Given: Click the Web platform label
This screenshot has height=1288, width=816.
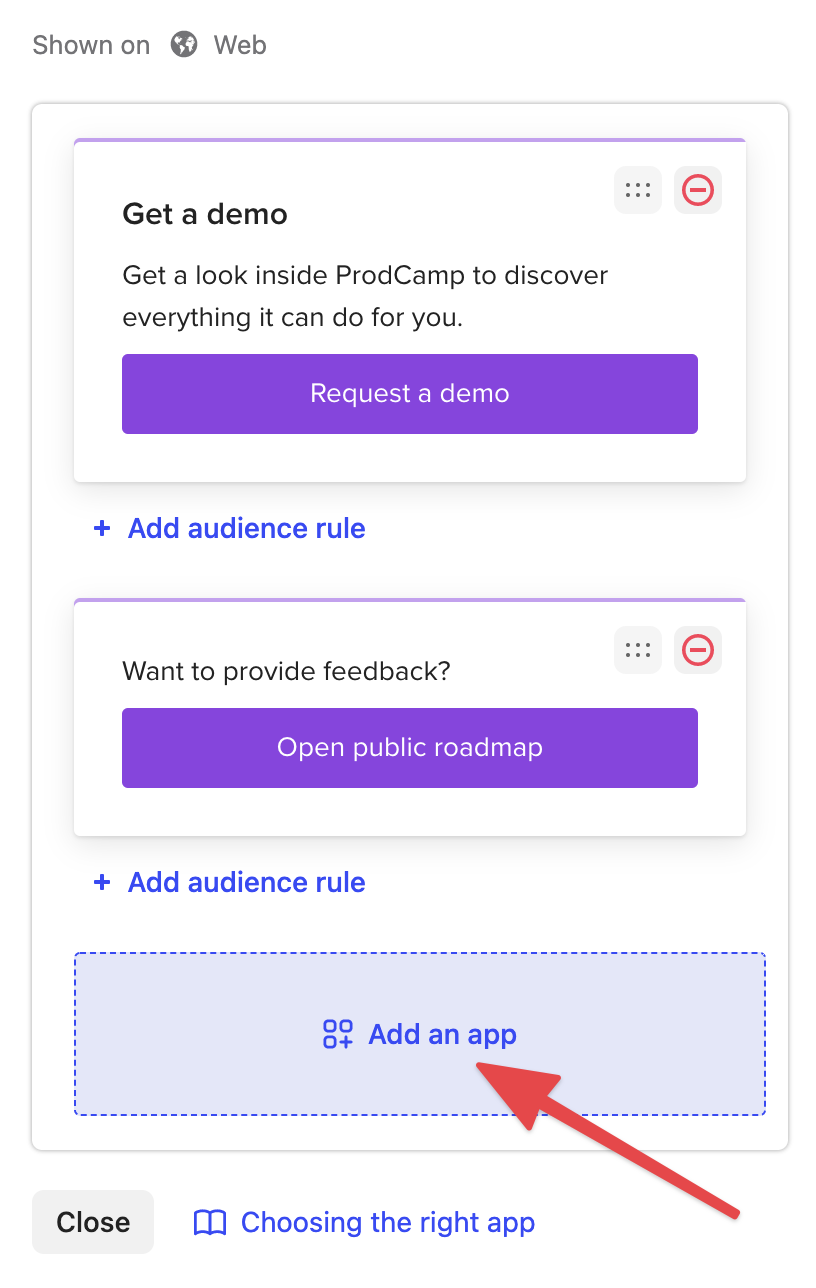Looking at the screenshot, I should [240, 45].
